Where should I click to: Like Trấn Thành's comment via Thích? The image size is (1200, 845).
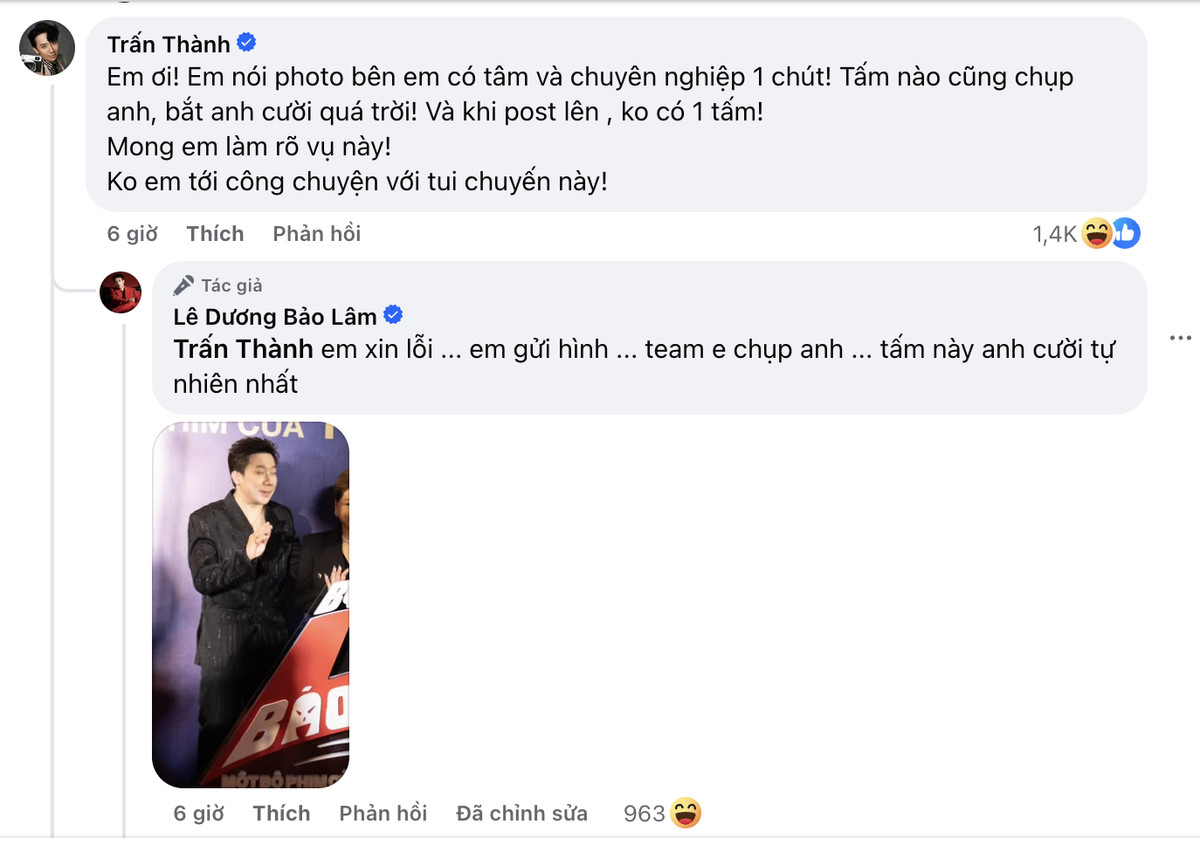tap(215, 234)
